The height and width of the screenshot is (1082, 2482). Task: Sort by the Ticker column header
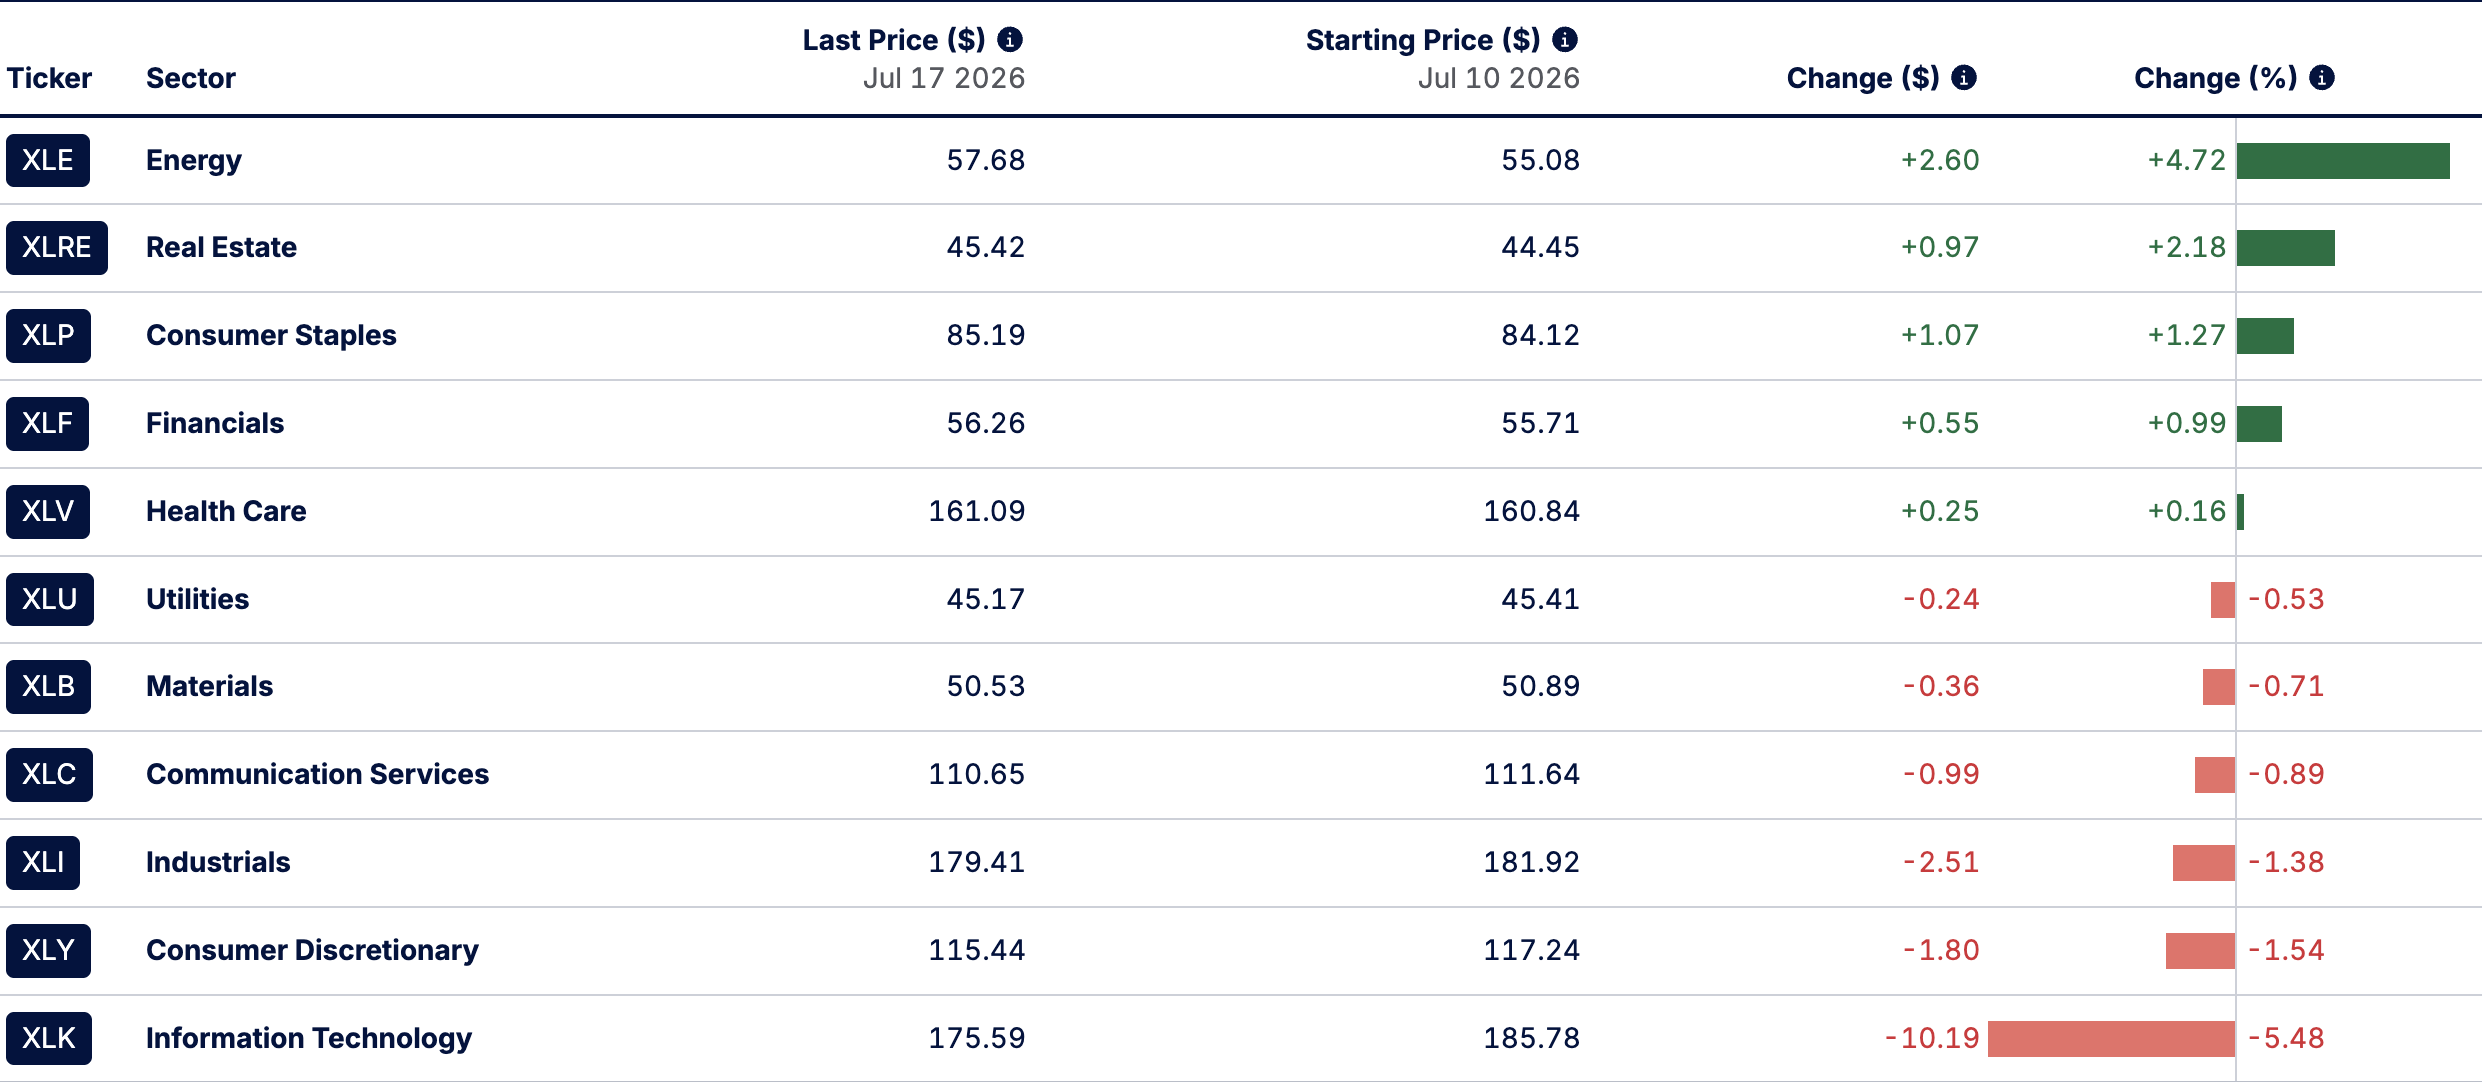[x=49, y=78]
